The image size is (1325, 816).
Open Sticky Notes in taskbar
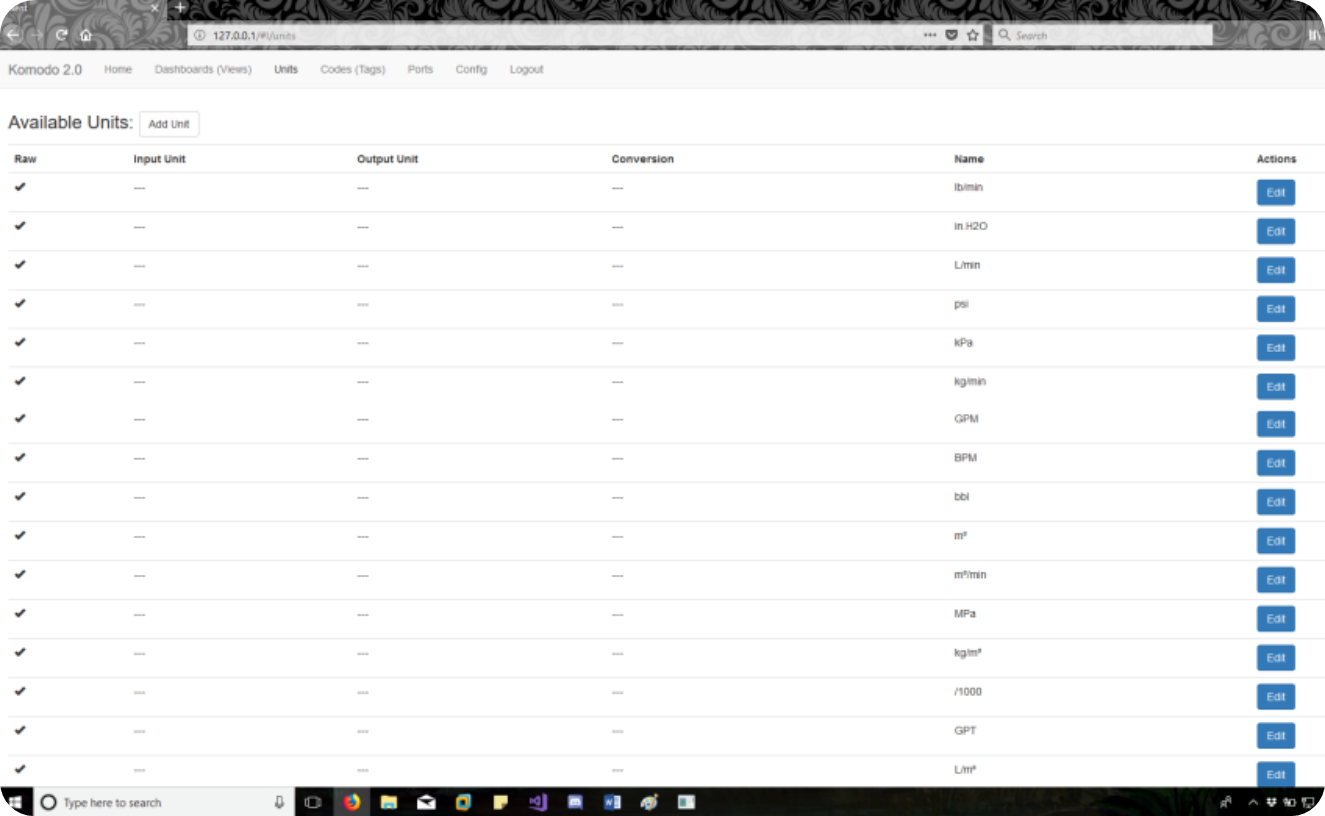pos(500,802)
